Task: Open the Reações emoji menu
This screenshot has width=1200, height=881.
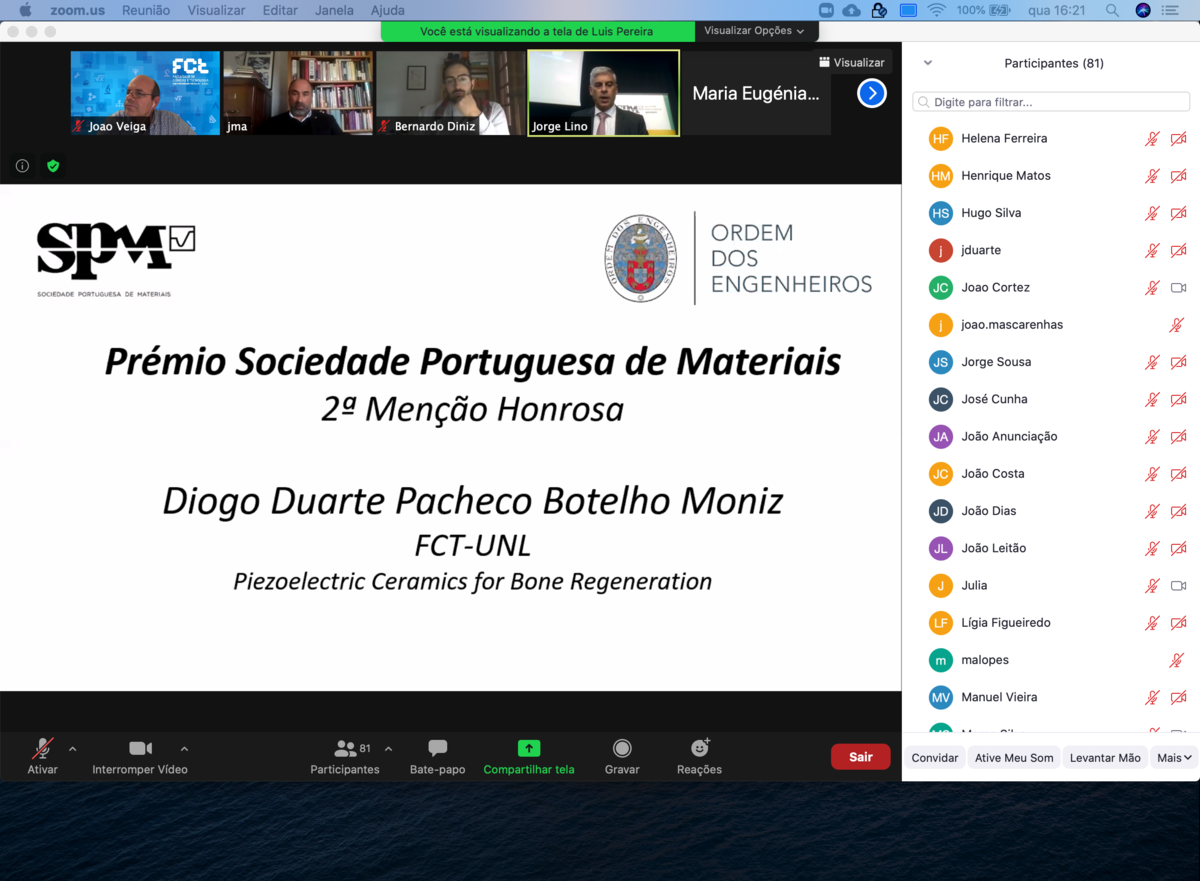Action: click(699, 757)
